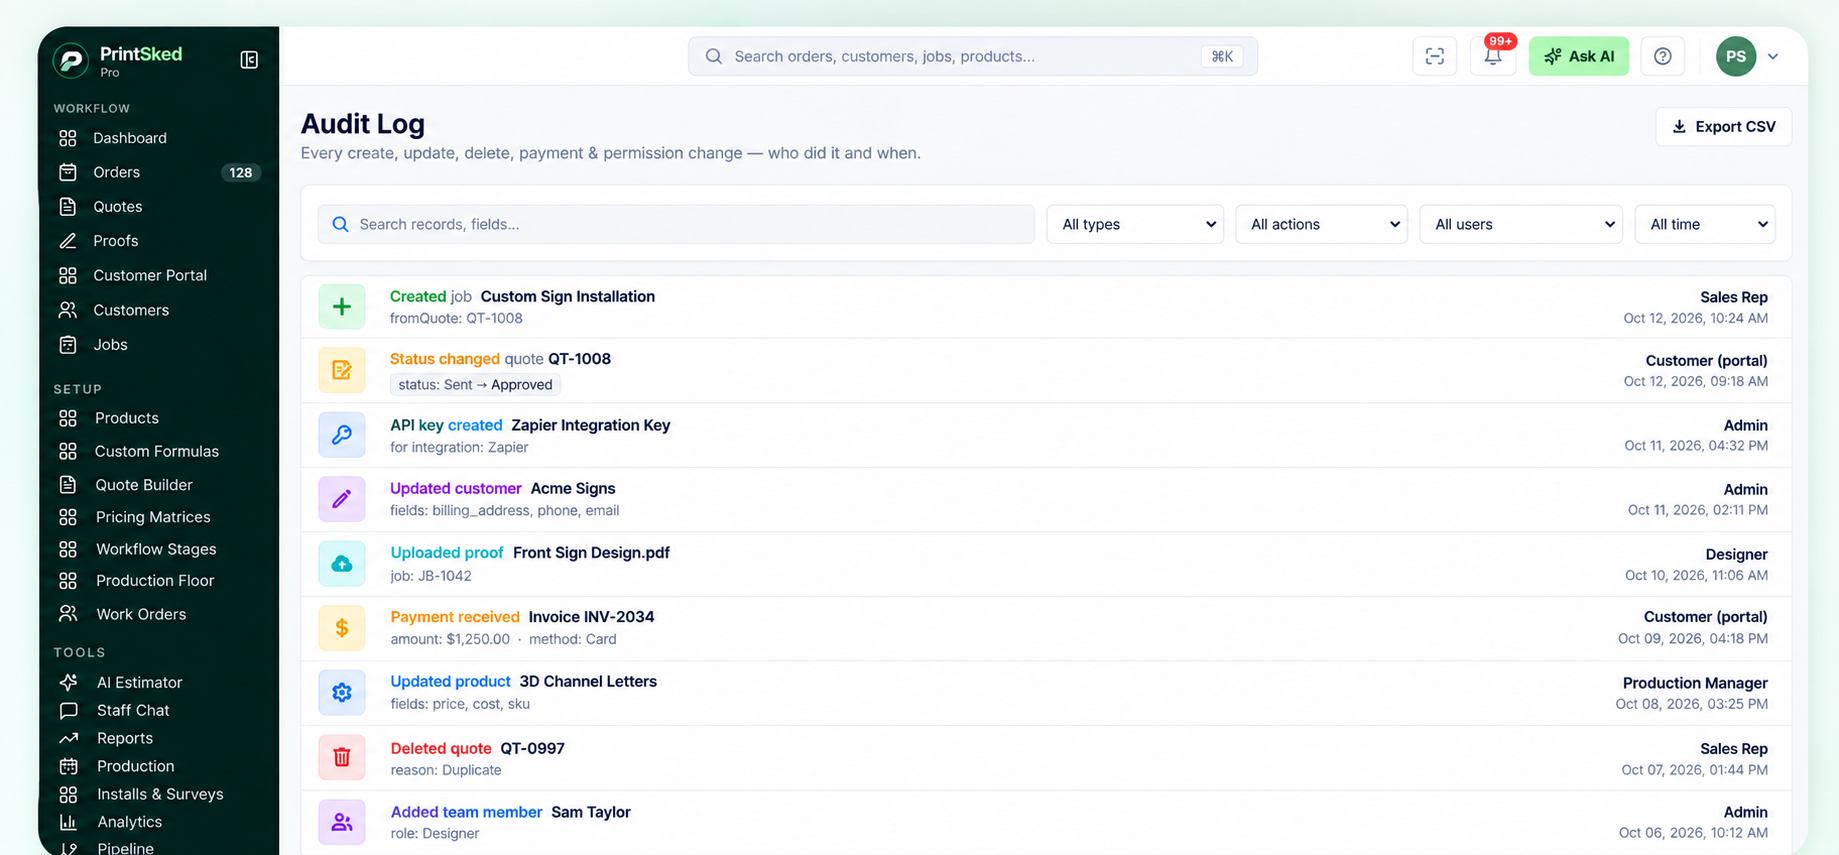
Task: Expand the profile menu chevron
Action: (1773, 57)
